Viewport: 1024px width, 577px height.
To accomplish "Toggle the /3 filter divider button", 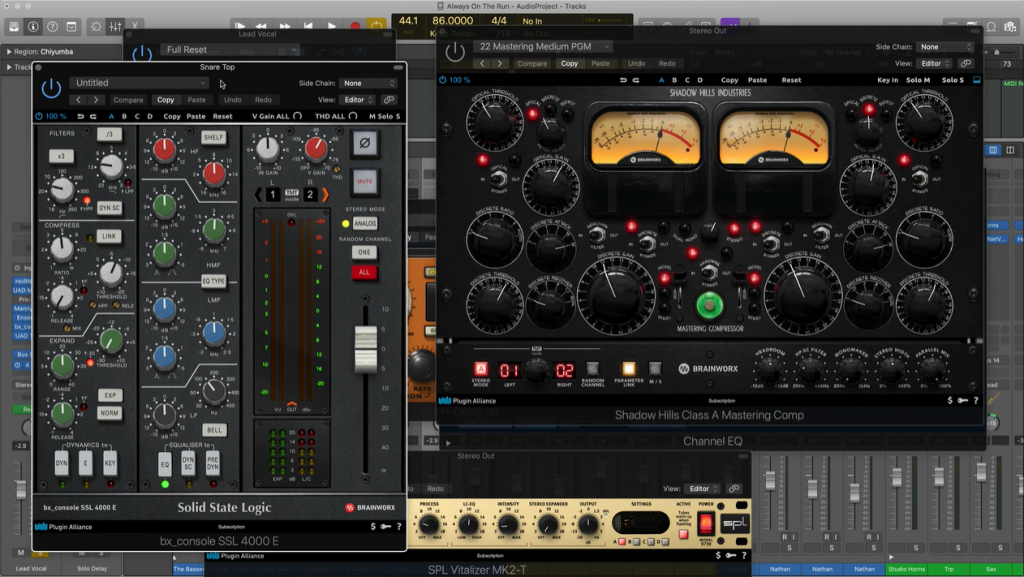I will 109,134.
